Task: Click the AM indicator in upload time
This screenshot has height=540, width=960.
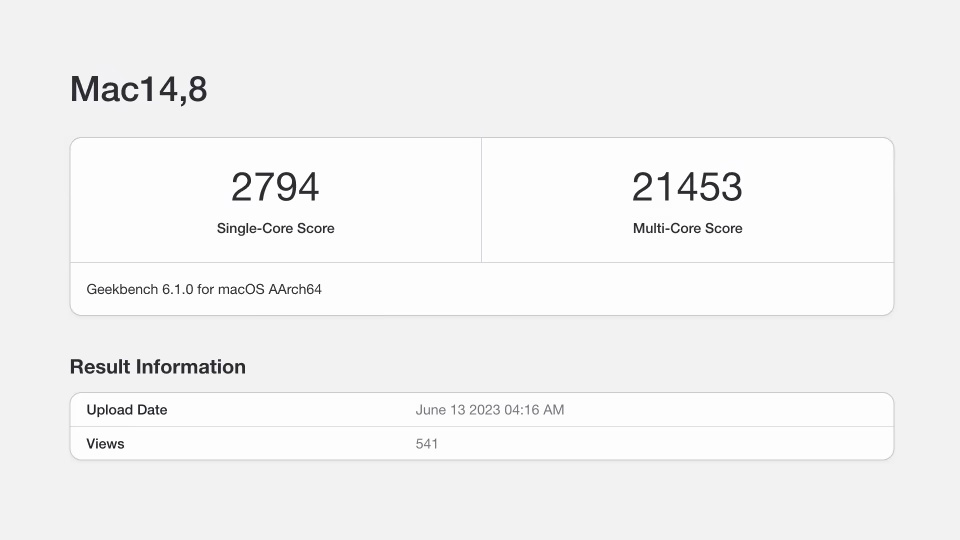Action: click(x=555, y=410)
